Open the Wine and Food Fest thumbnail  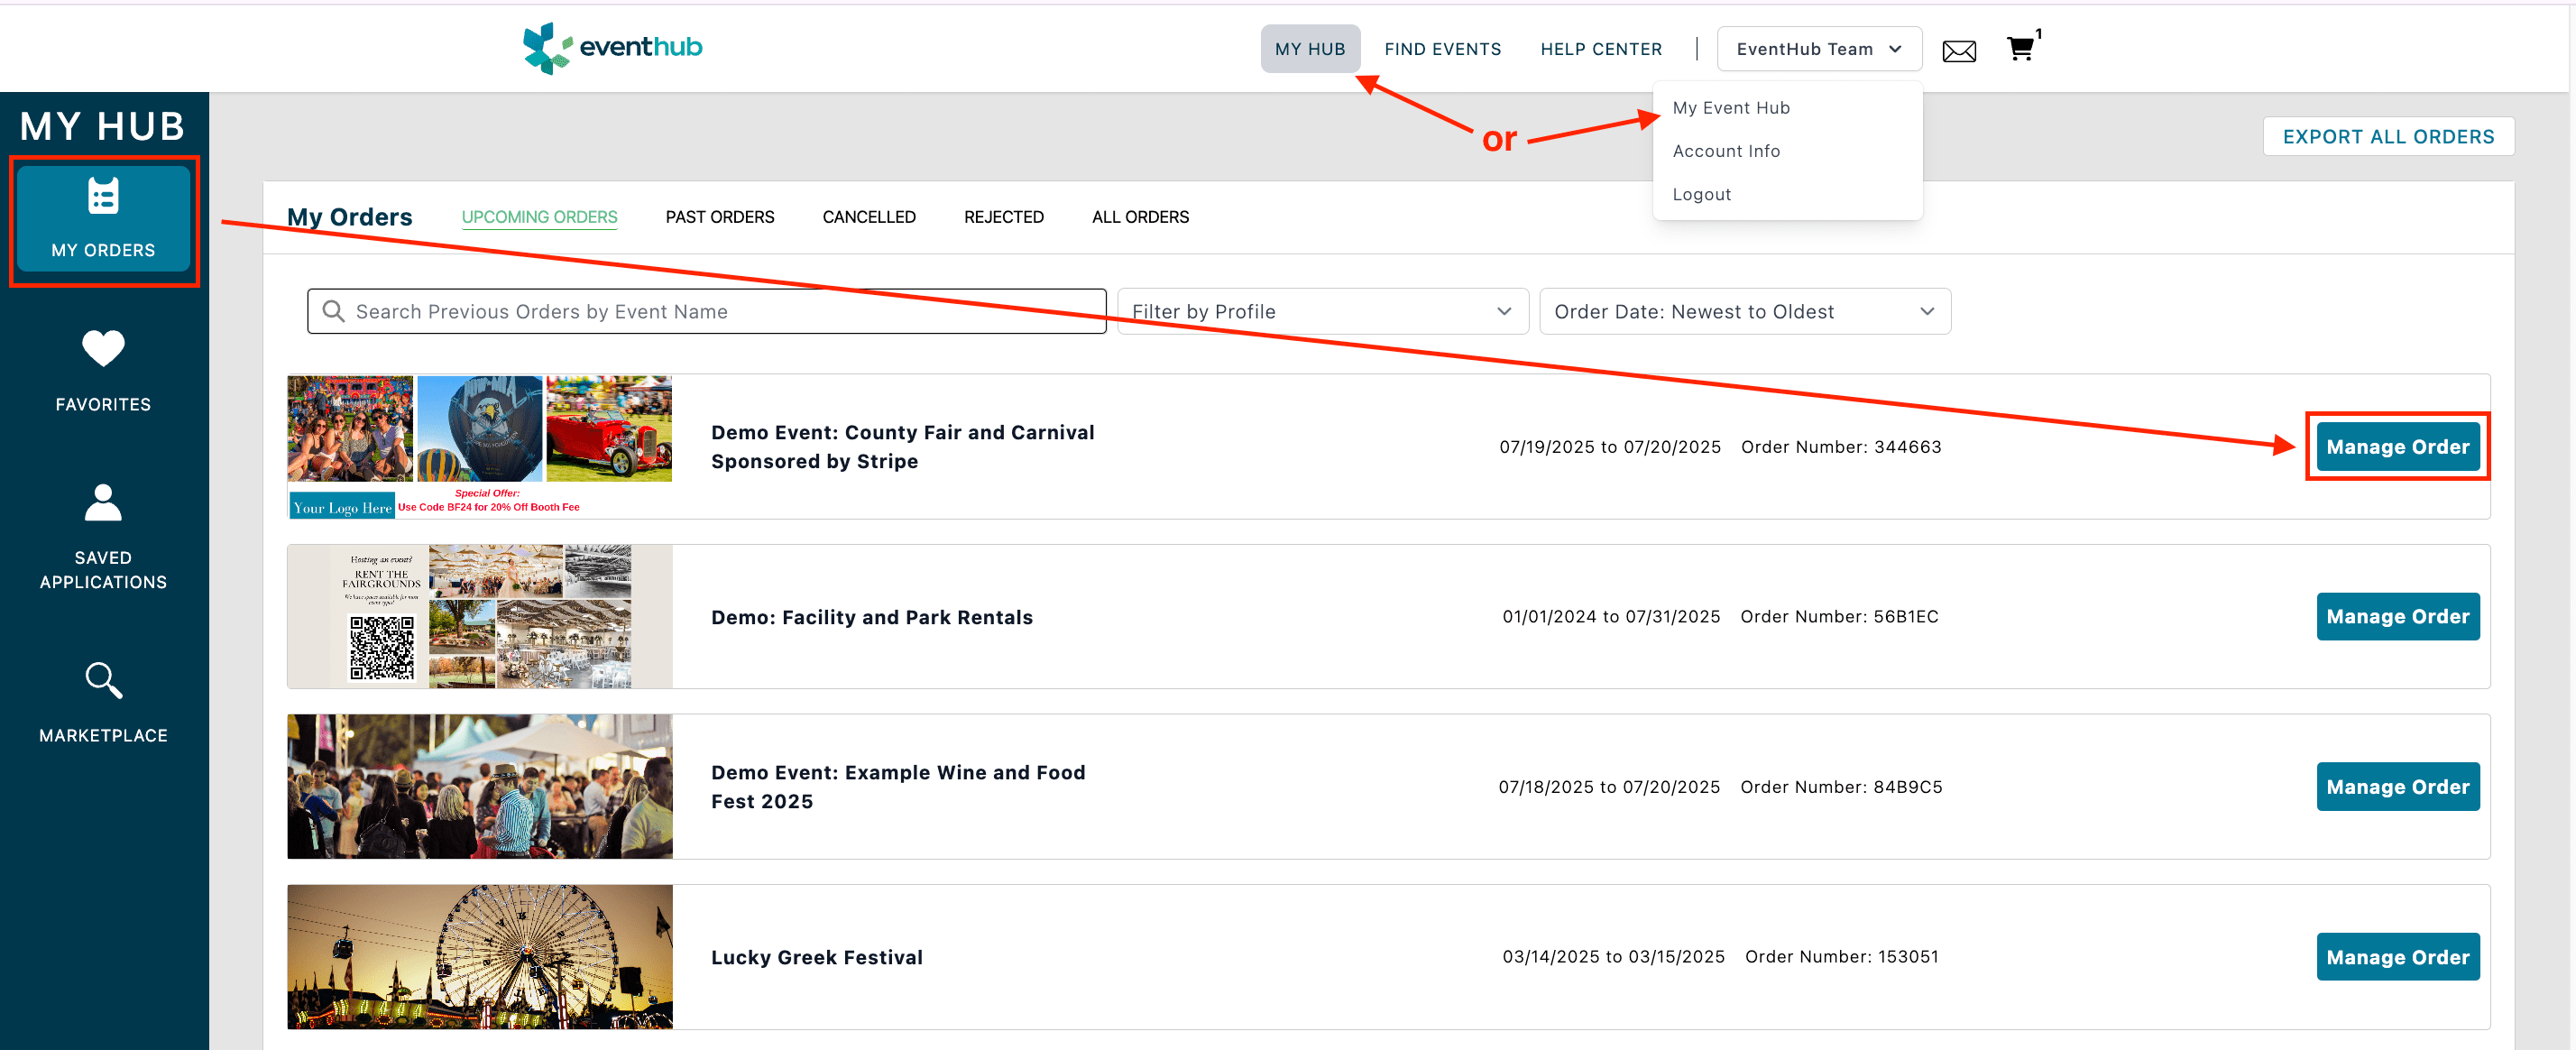coord(479,786)
